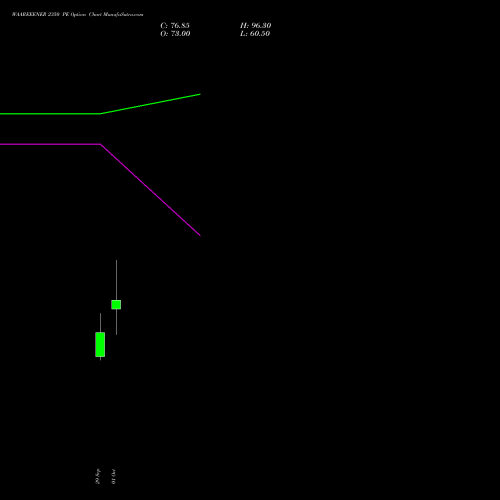Click the chart title text at top left
Viewport: 500px width, 500px height.
[x=78, y=15]
